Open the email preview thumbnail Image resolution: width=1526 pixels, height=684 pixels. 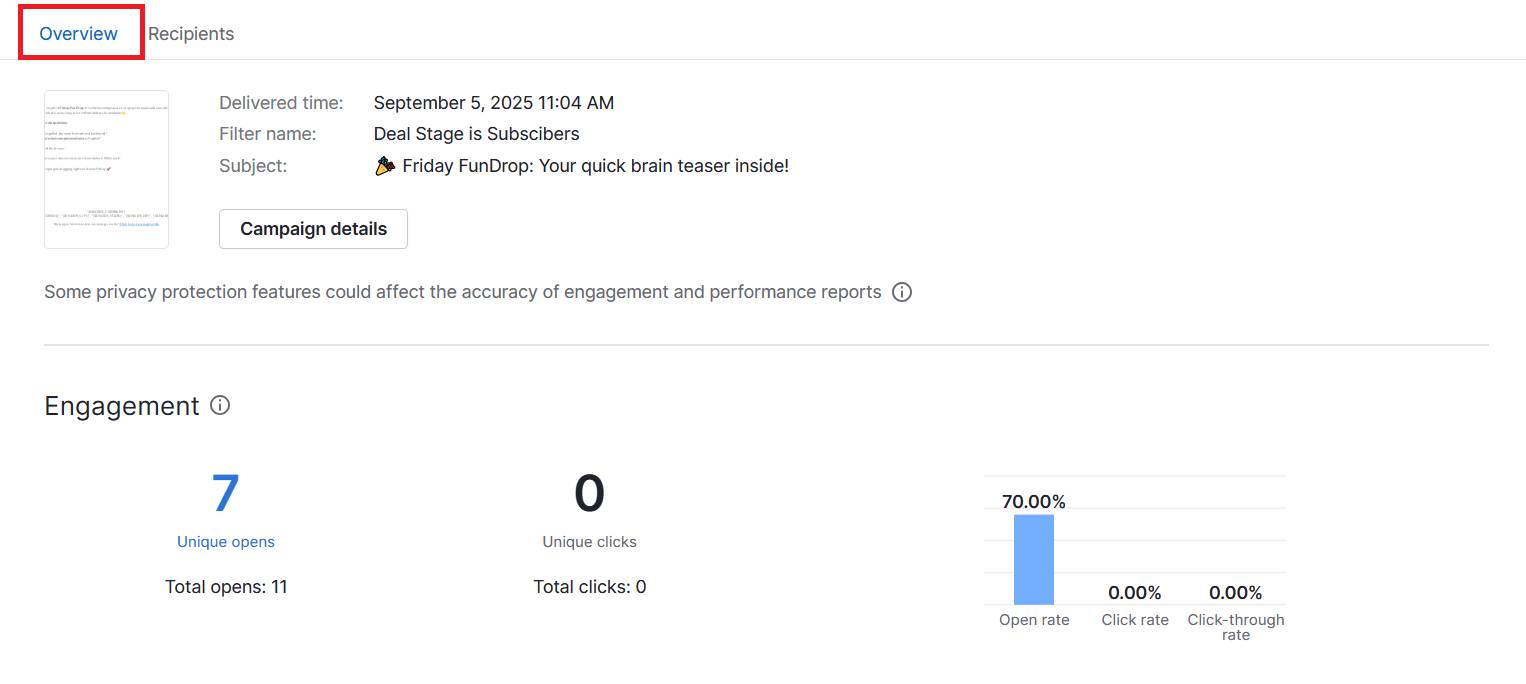click(106, 168)
